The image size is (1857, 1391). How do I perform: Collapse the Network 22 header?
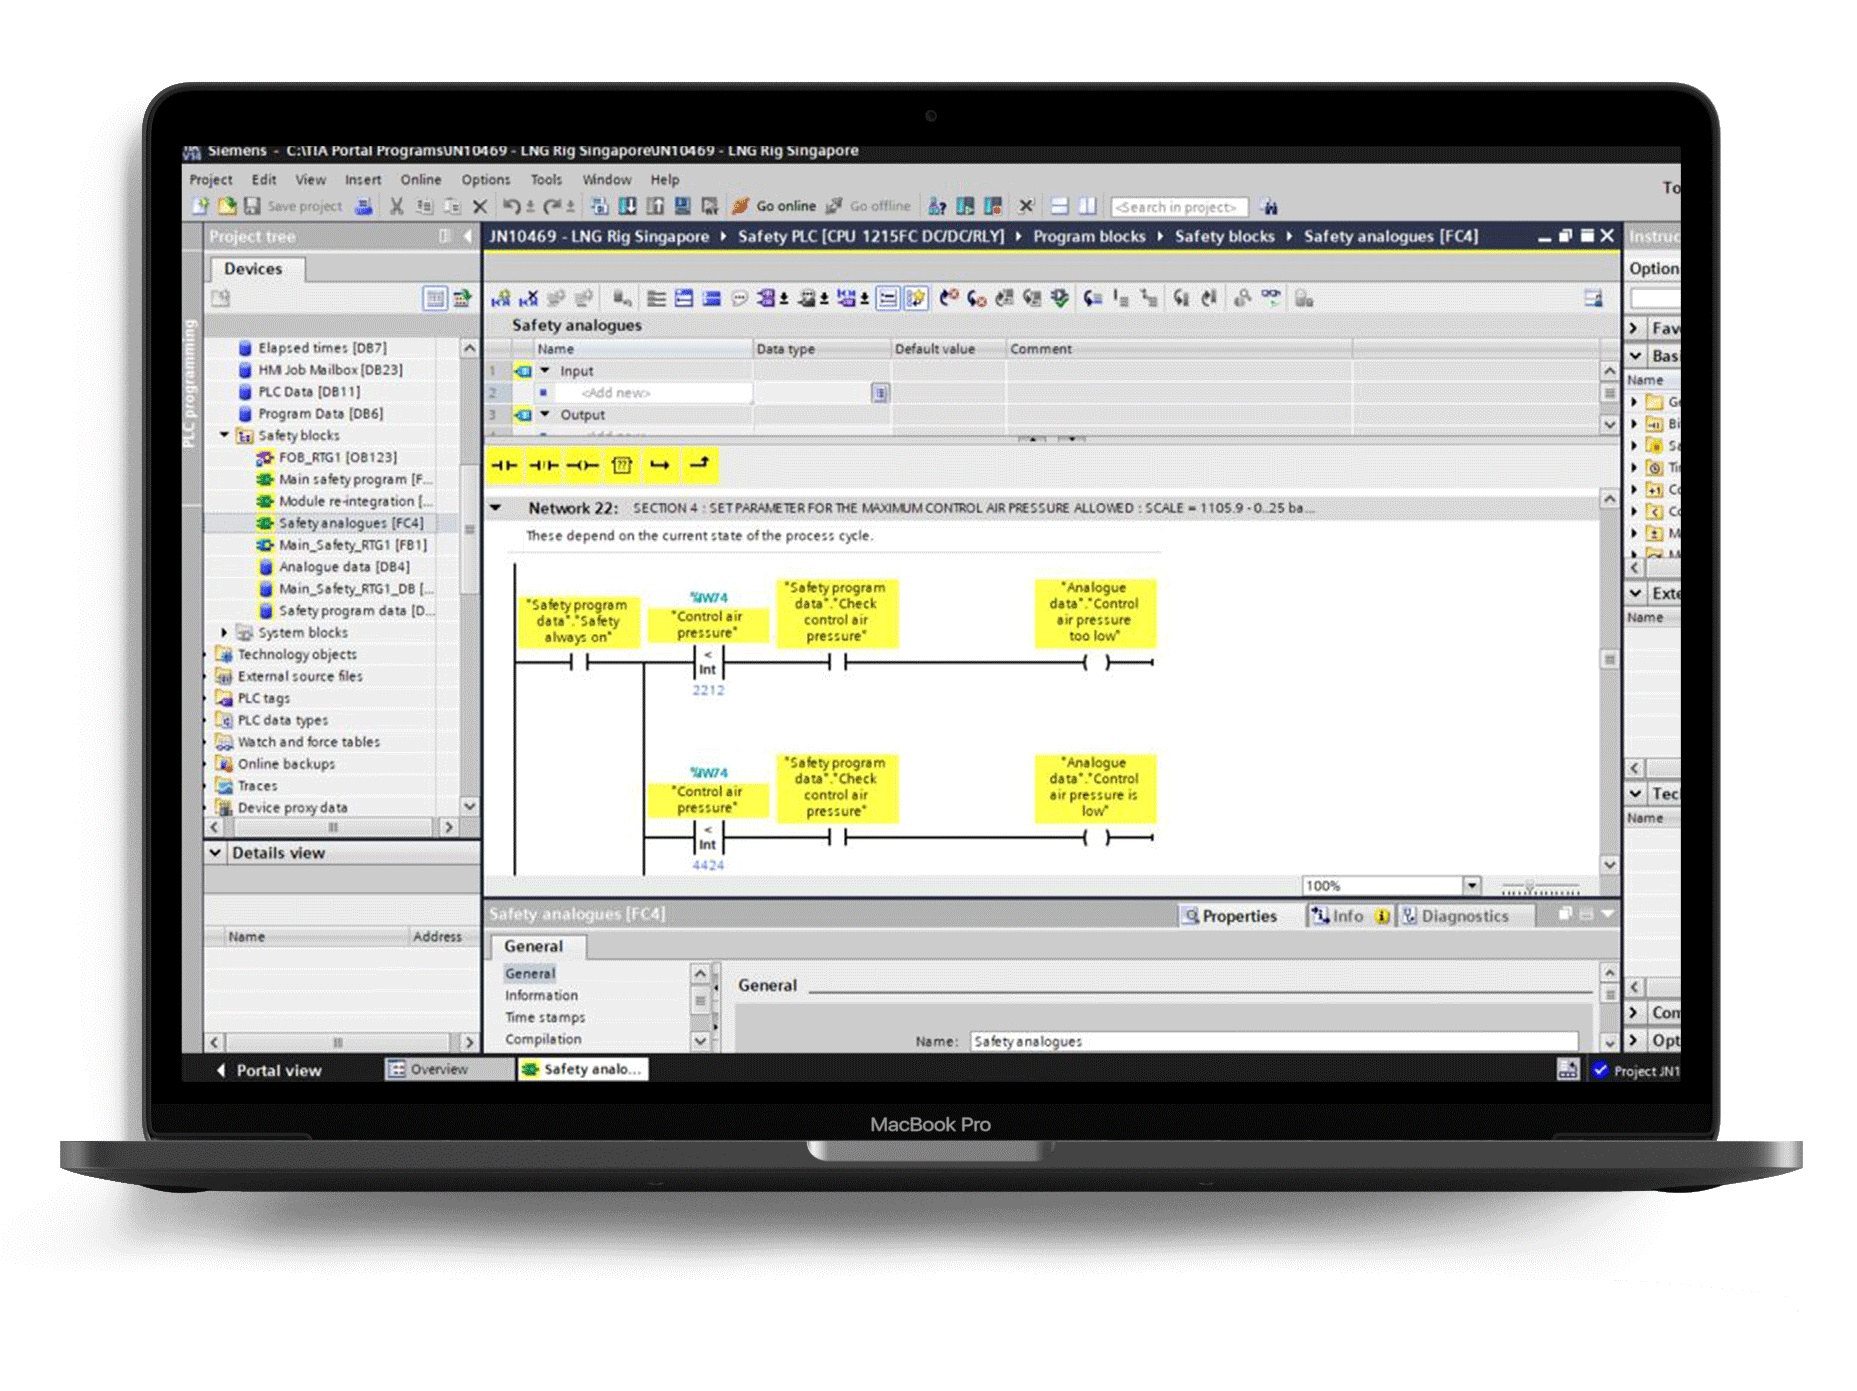tap(496, 508)
